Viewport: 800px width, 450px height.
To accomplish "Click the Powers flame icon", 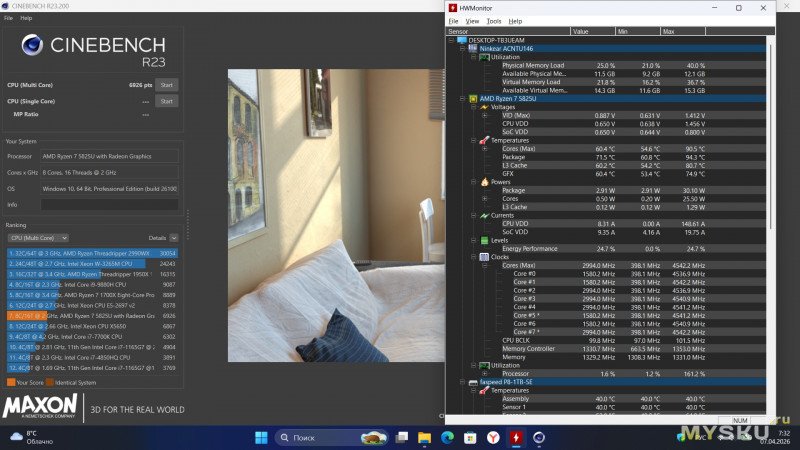I will [x=484, y=182].
